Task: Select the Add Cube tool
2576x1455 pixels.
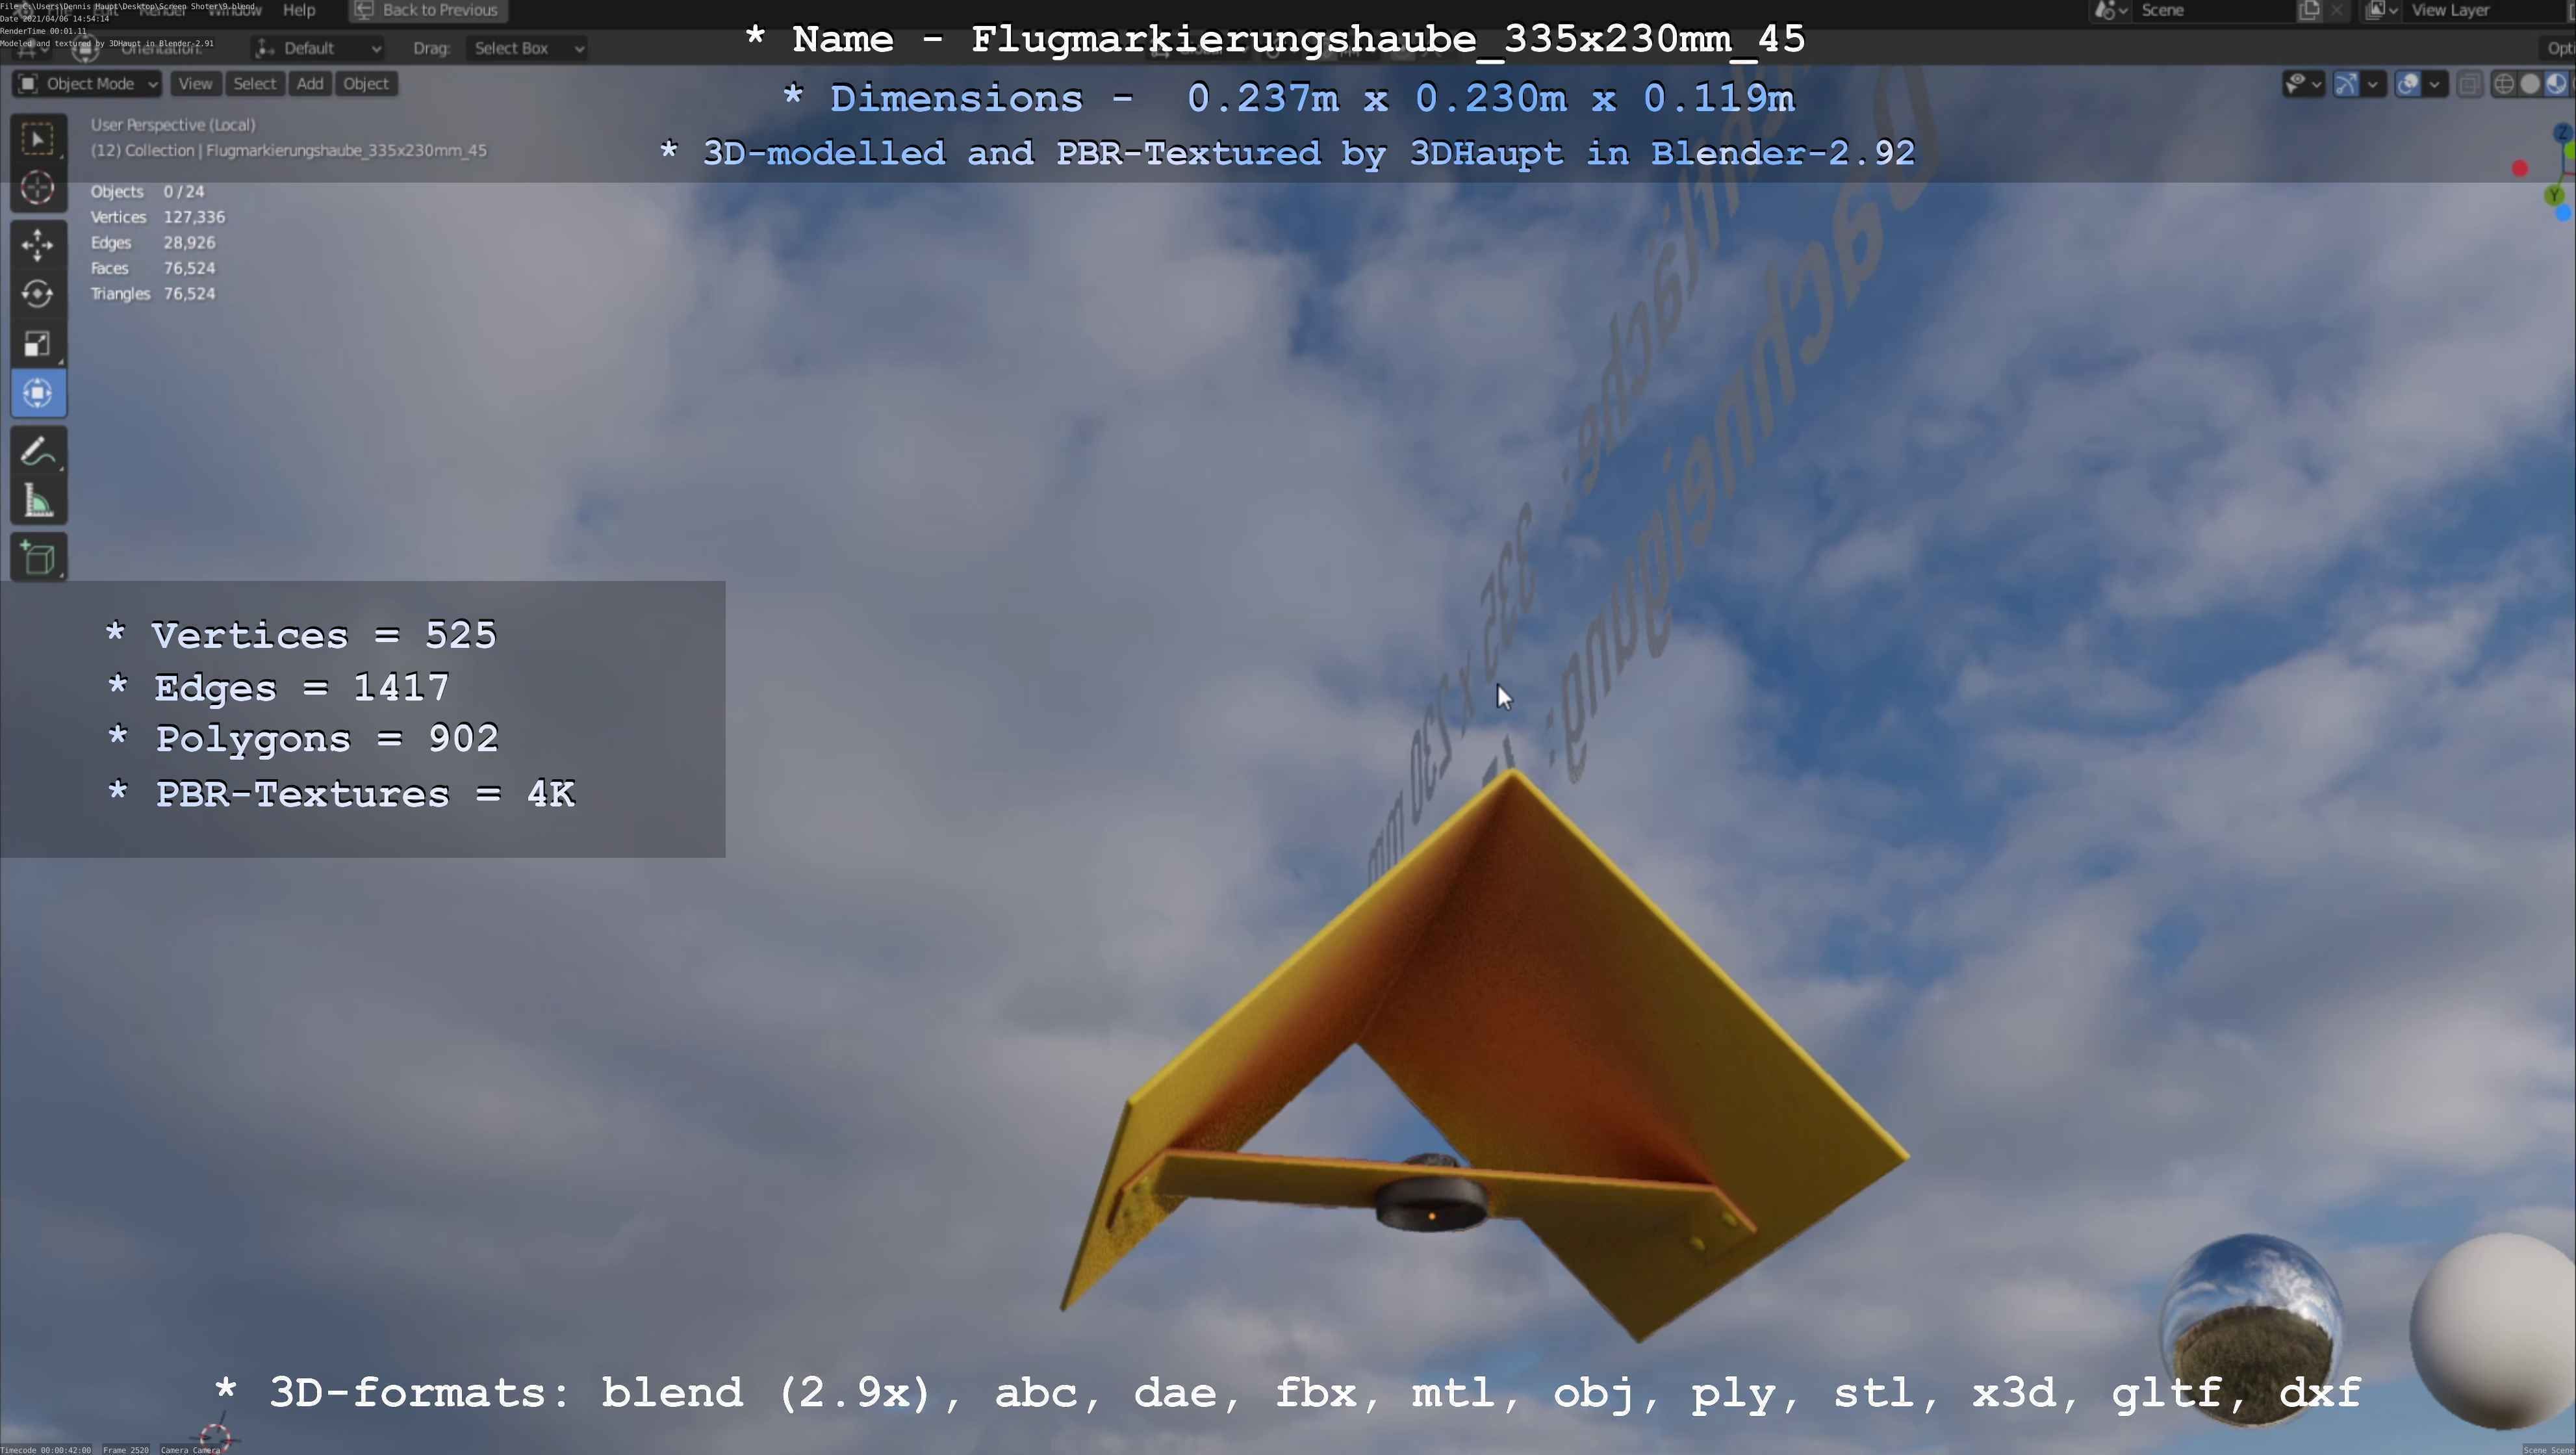Action: pos(38,558)
